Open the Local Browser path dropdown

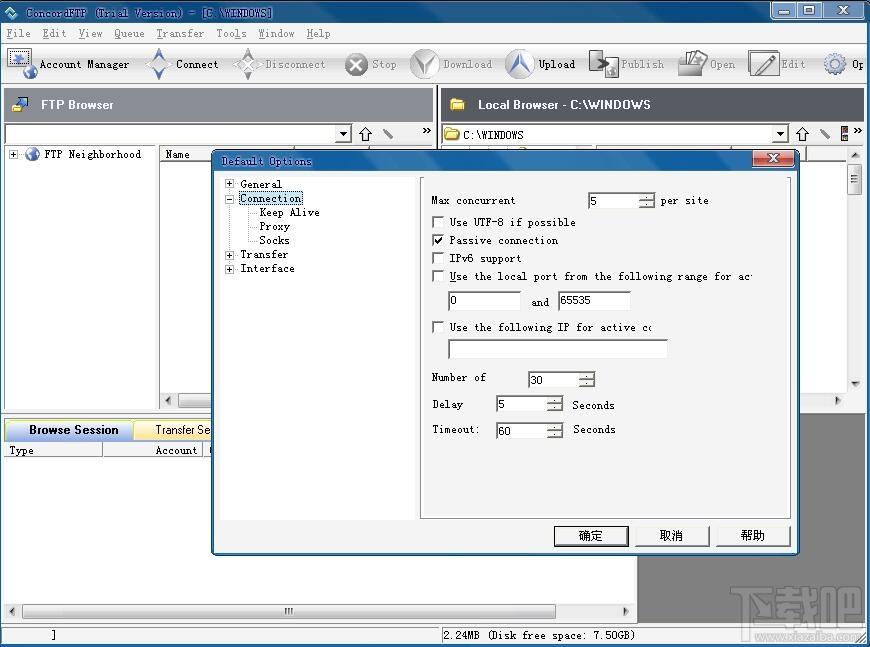781,134
